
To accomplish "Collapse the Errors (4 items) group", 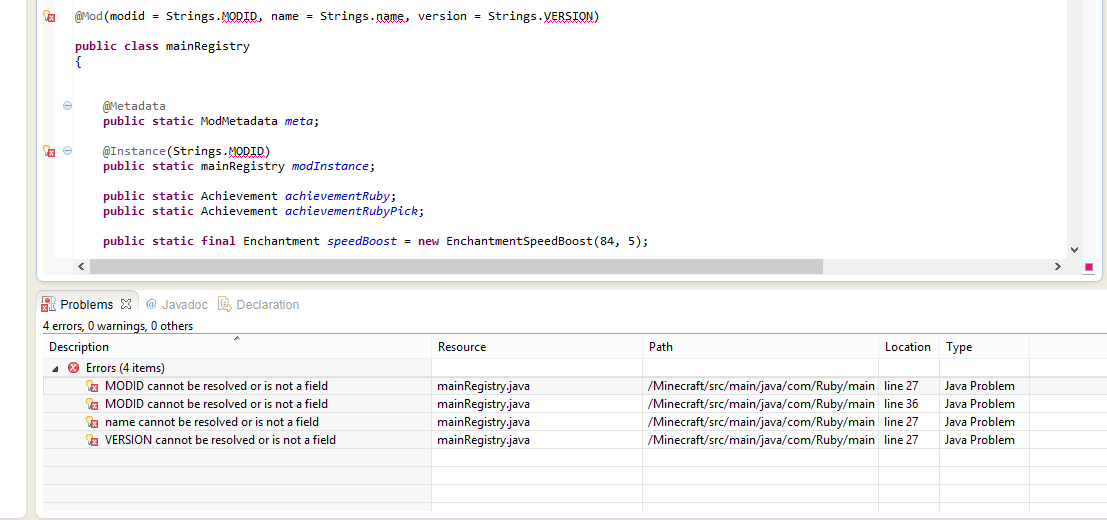I will click(x=55, y=368).
